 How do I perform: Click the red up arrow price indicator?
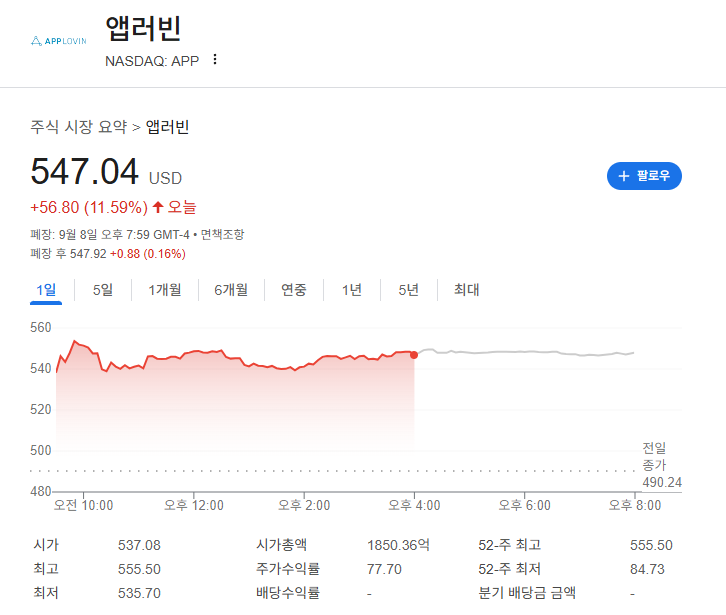tap(157, 208)
